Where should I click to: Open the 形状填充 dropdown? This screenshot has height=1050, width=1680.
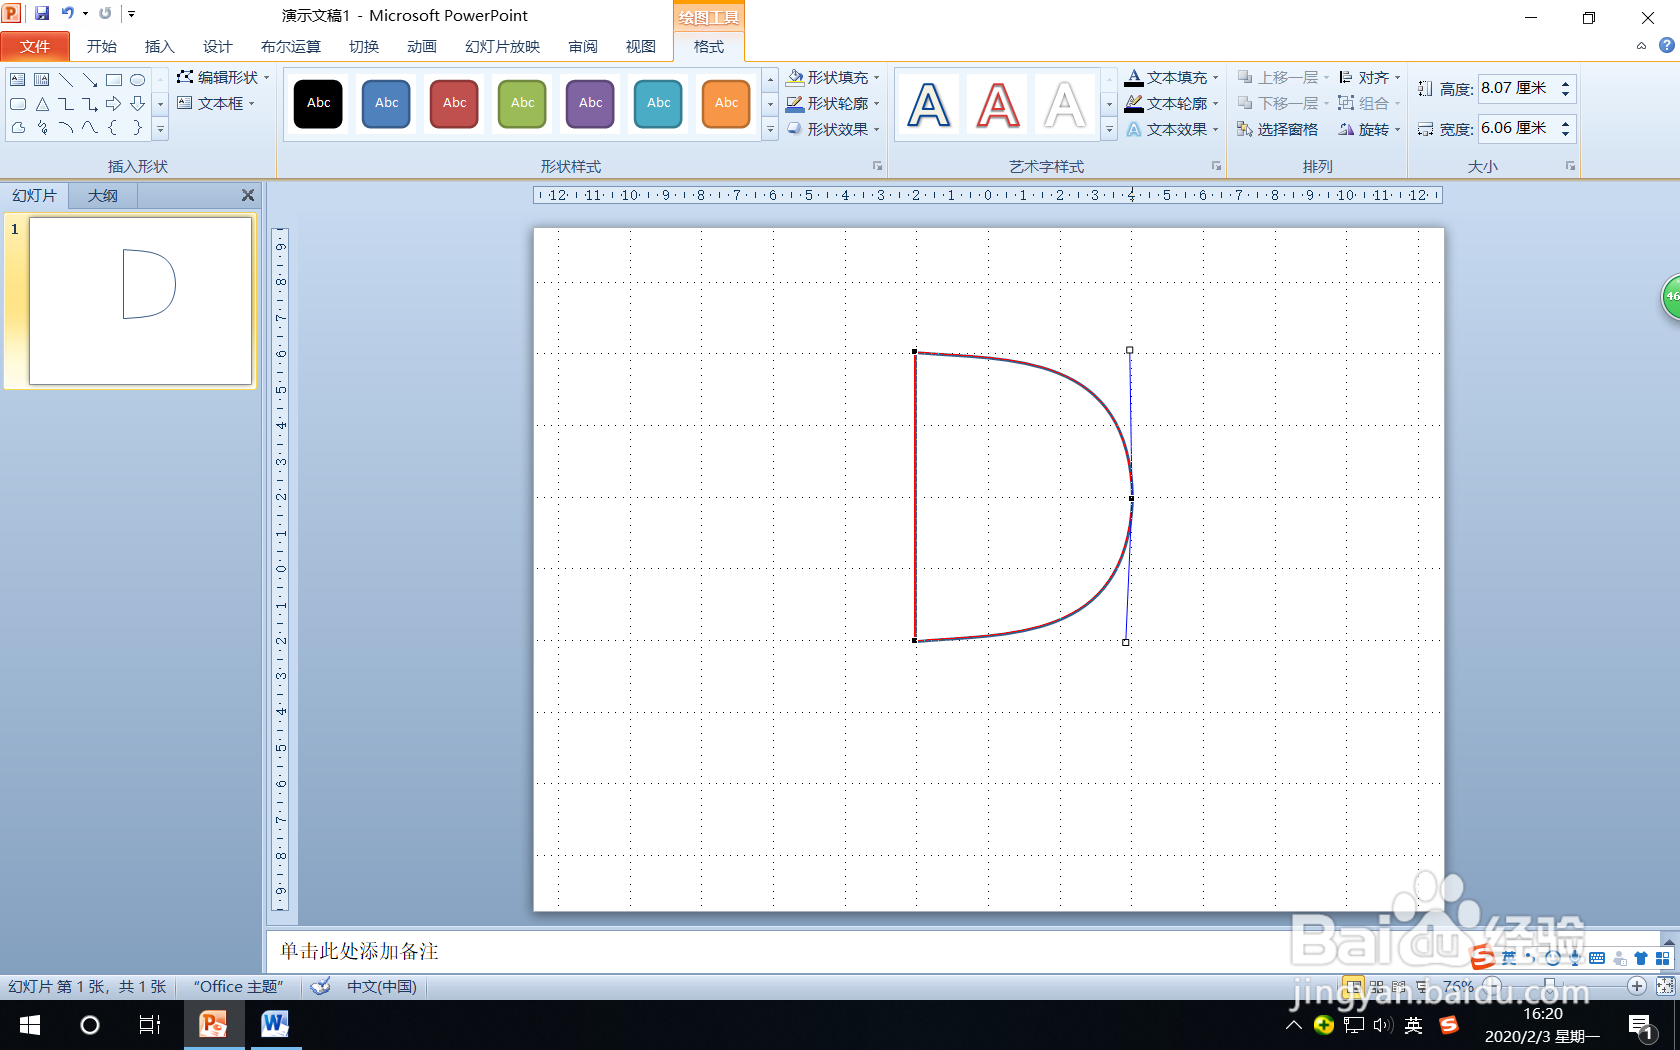click(x=832, y=77)
